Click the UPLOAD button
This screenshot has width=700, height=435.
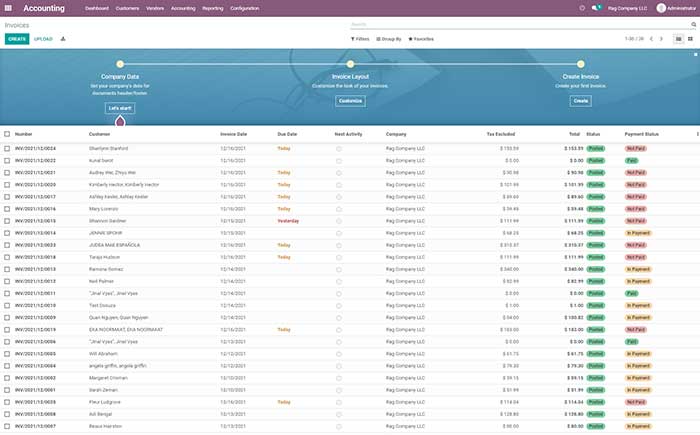tap(43, 39)
